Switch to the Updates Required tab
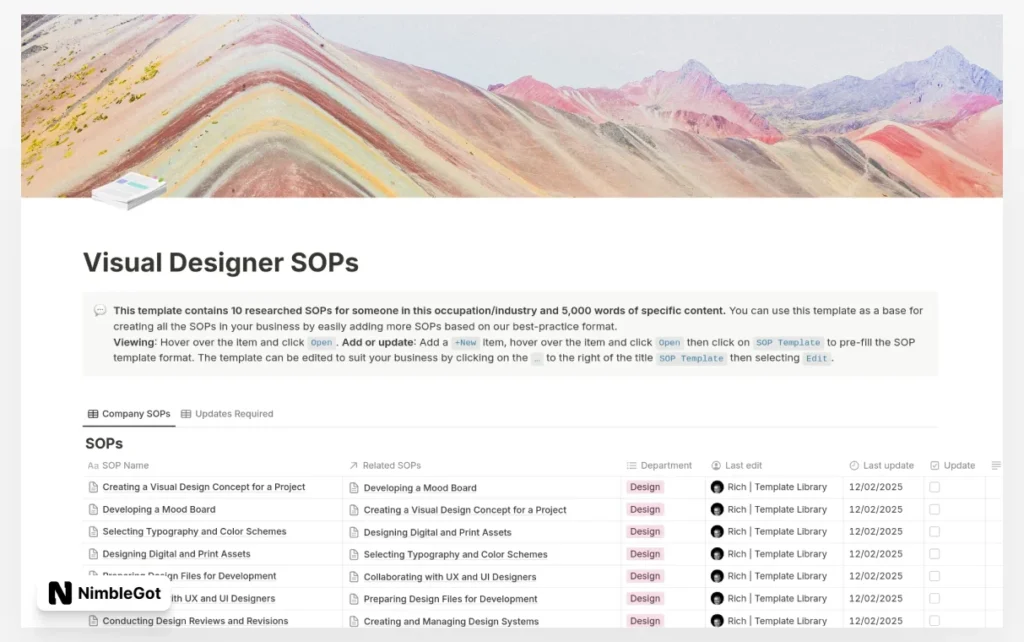This screenshot has height=642, width=1024. point(227,413)
